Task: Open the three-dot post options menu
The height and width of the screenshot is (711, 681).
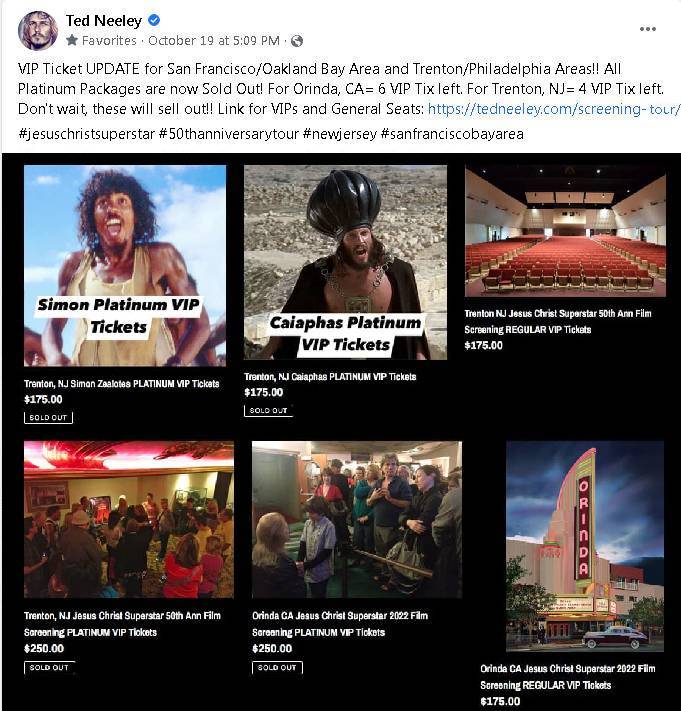Action: (647, 29)
